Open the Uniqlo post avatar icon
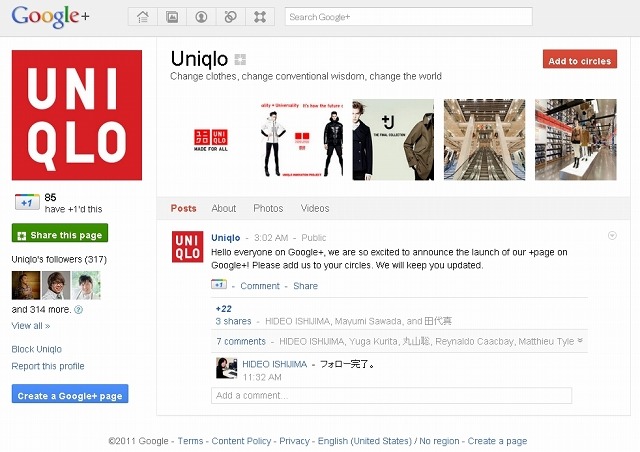Image resolution: width=640 pixels, height=452 pixels. [187, 247]
